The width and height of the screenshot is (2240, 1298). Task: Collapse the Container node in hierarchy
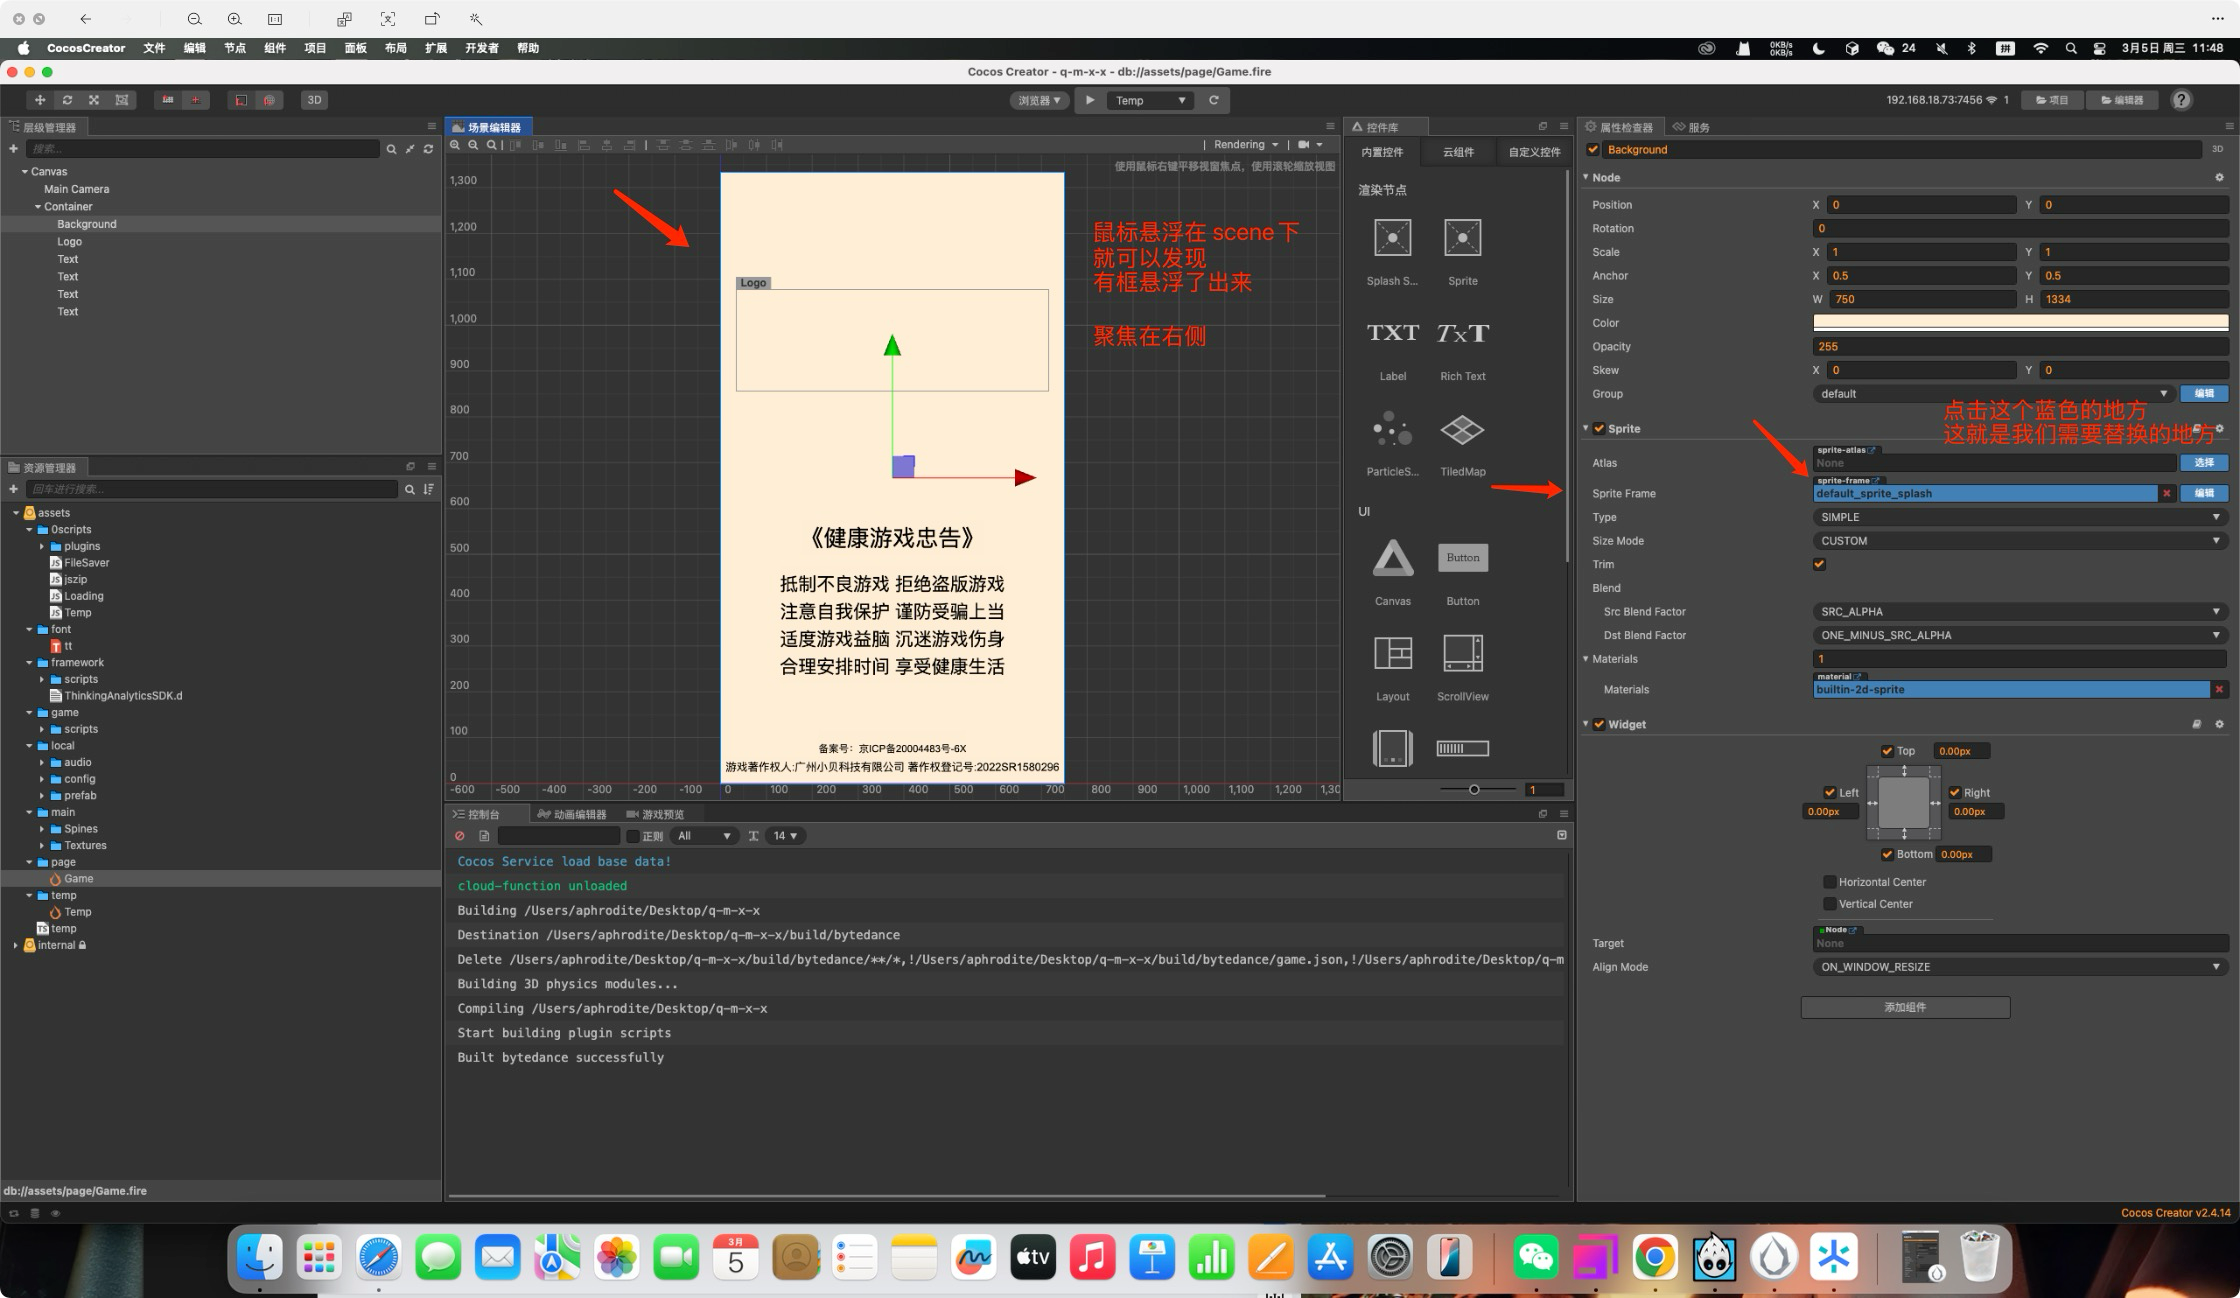[38, 207]
